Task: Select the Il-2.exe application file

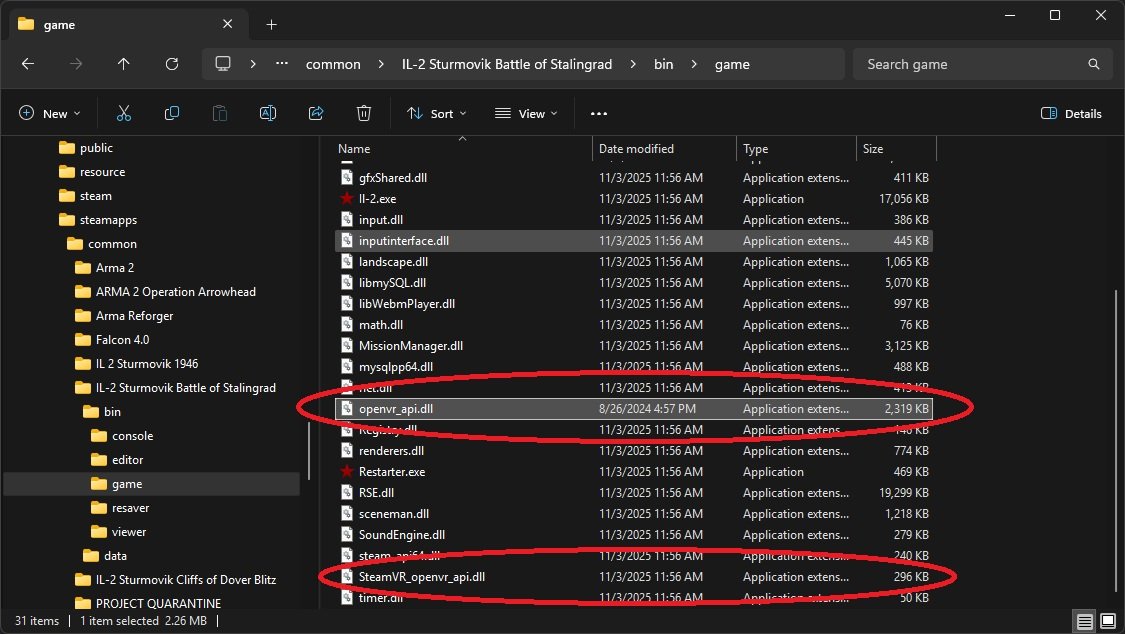Action: coord(378,199)
